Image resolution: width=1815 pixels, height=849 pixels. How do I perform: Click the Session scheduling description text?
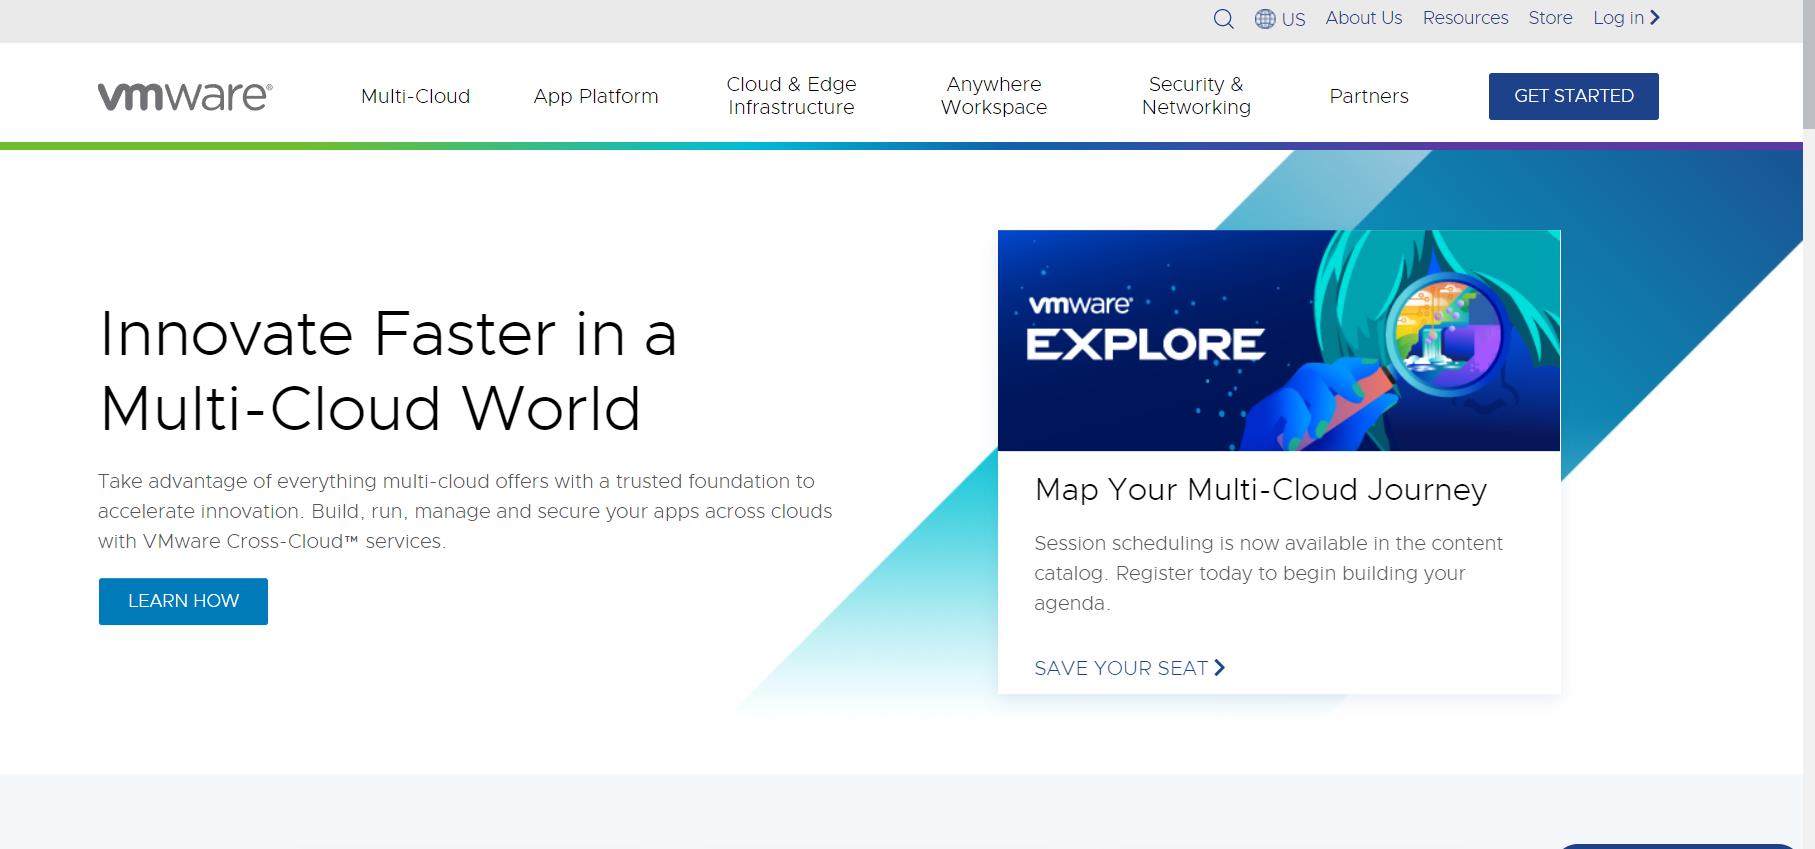(1268, 573)
